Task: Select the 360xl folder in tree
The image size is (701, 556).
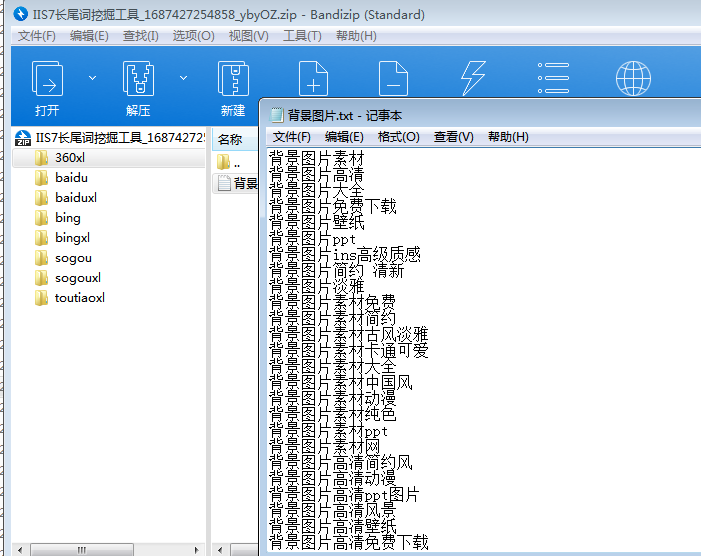Action: tap(109, 158)
